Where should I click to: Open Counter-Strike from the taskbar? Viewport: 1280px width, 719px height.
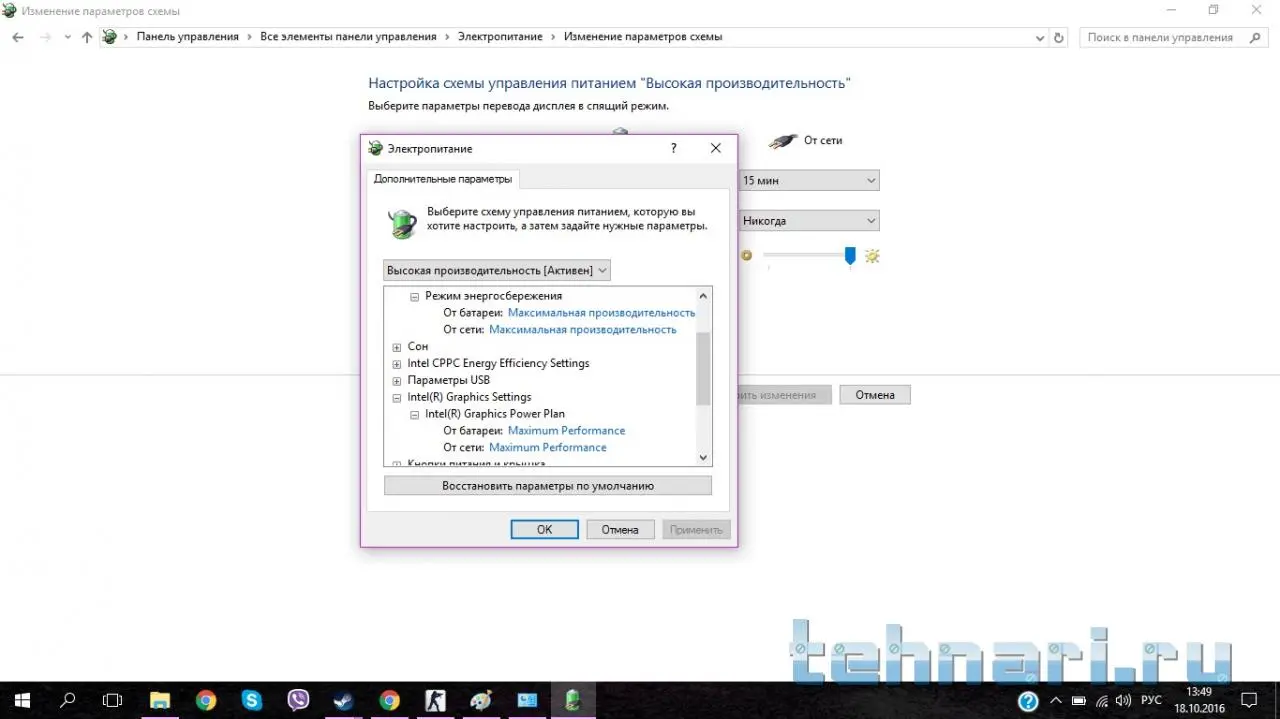(x=436, y=700)
